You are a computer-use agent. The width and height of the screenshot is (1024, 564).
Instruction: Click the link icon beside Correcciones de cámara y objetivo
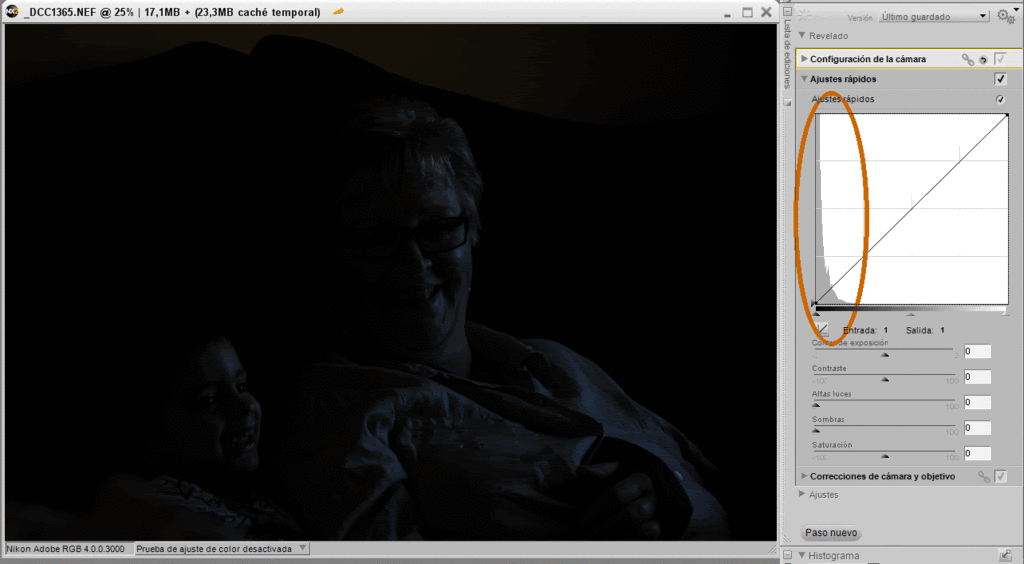pyautogui.click(x=984, y=477)
